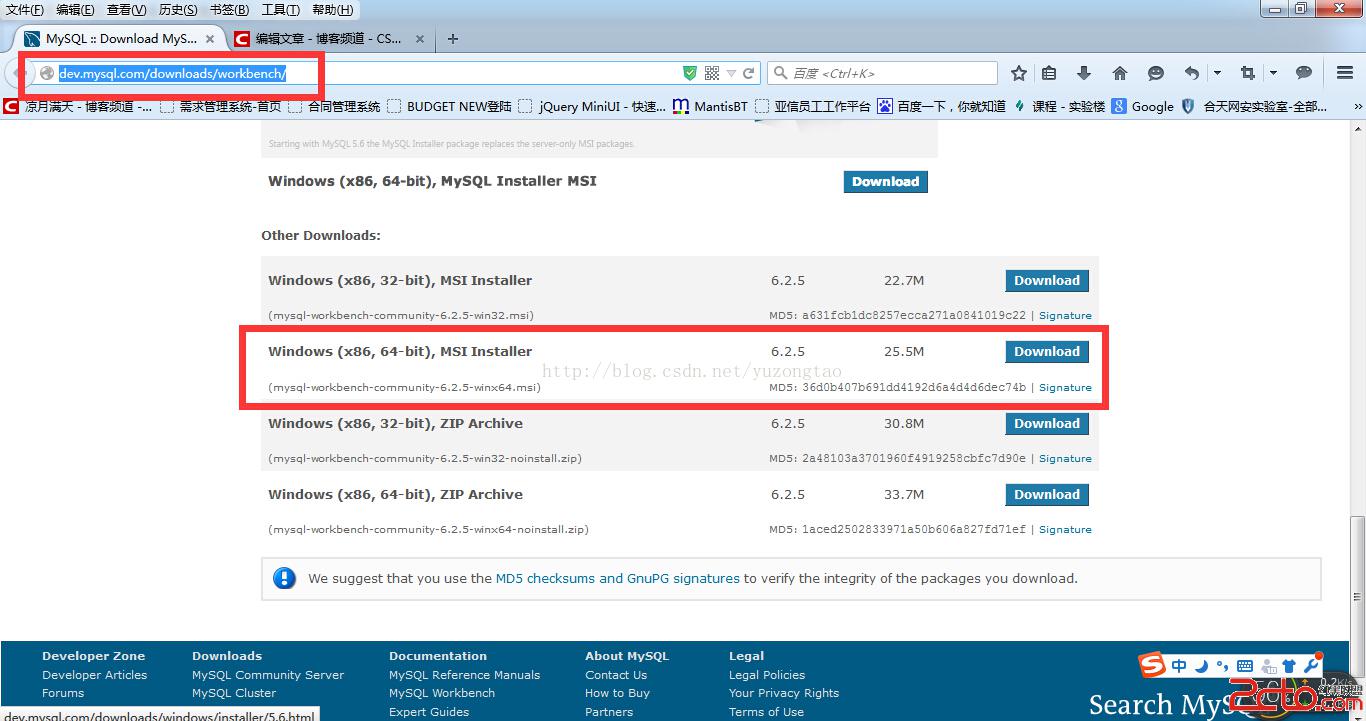
Task: Toggle the moon half-width icon in IME bar
Action: 1202,666
